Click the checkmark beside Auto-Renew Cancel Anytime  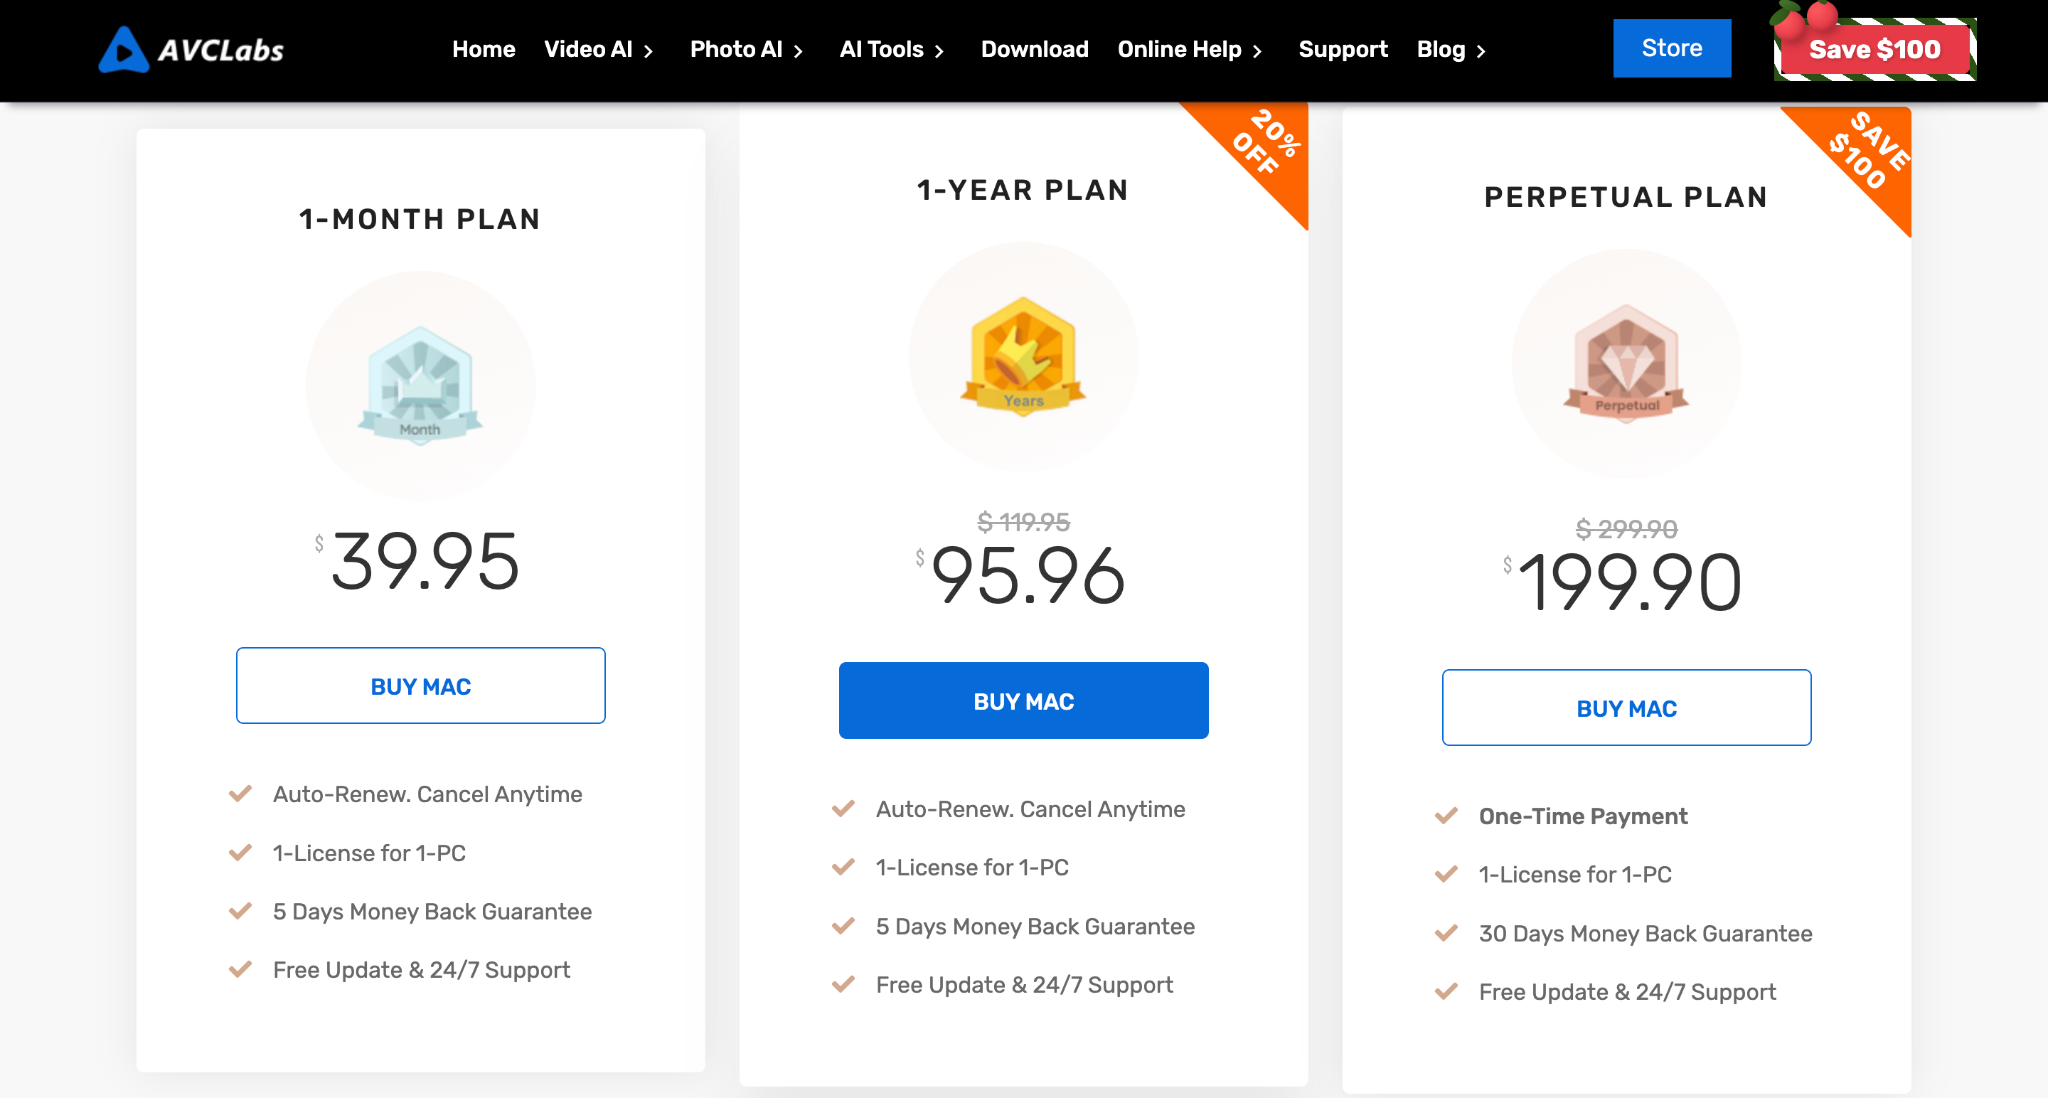tap(240, 793)
